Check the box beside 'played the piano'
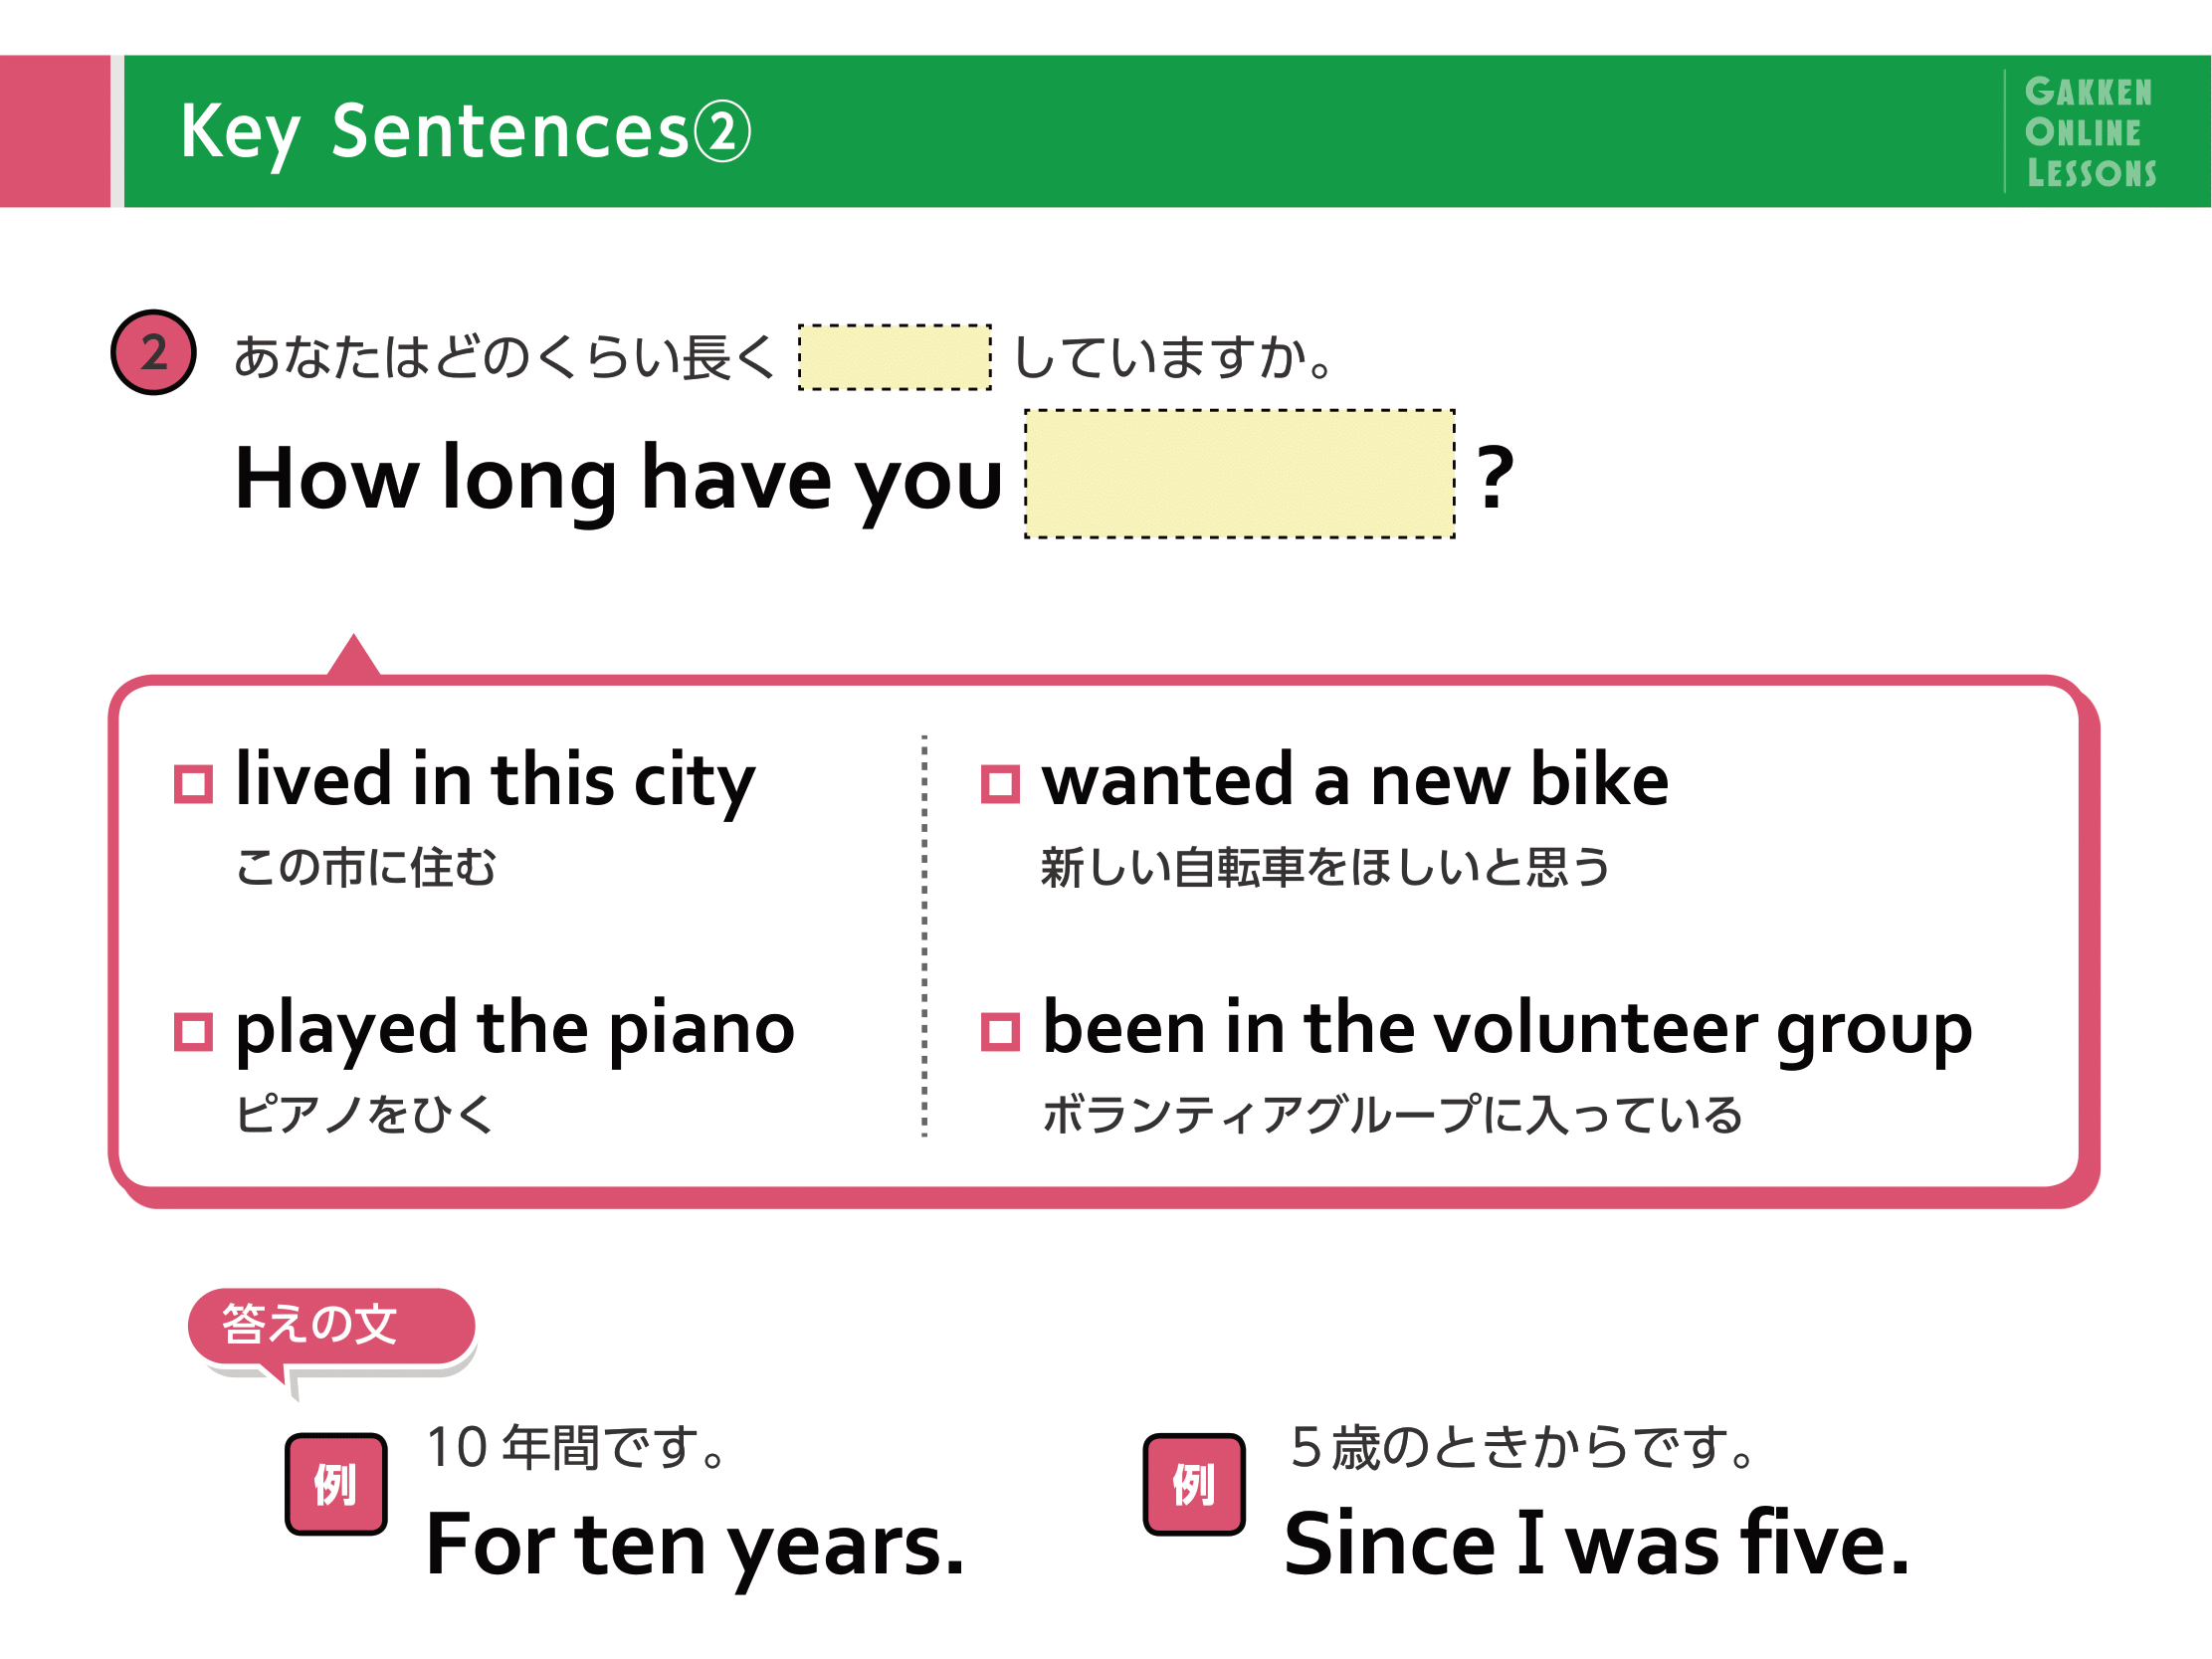Screen dimensions: 2212x1659 [193, 1032]
